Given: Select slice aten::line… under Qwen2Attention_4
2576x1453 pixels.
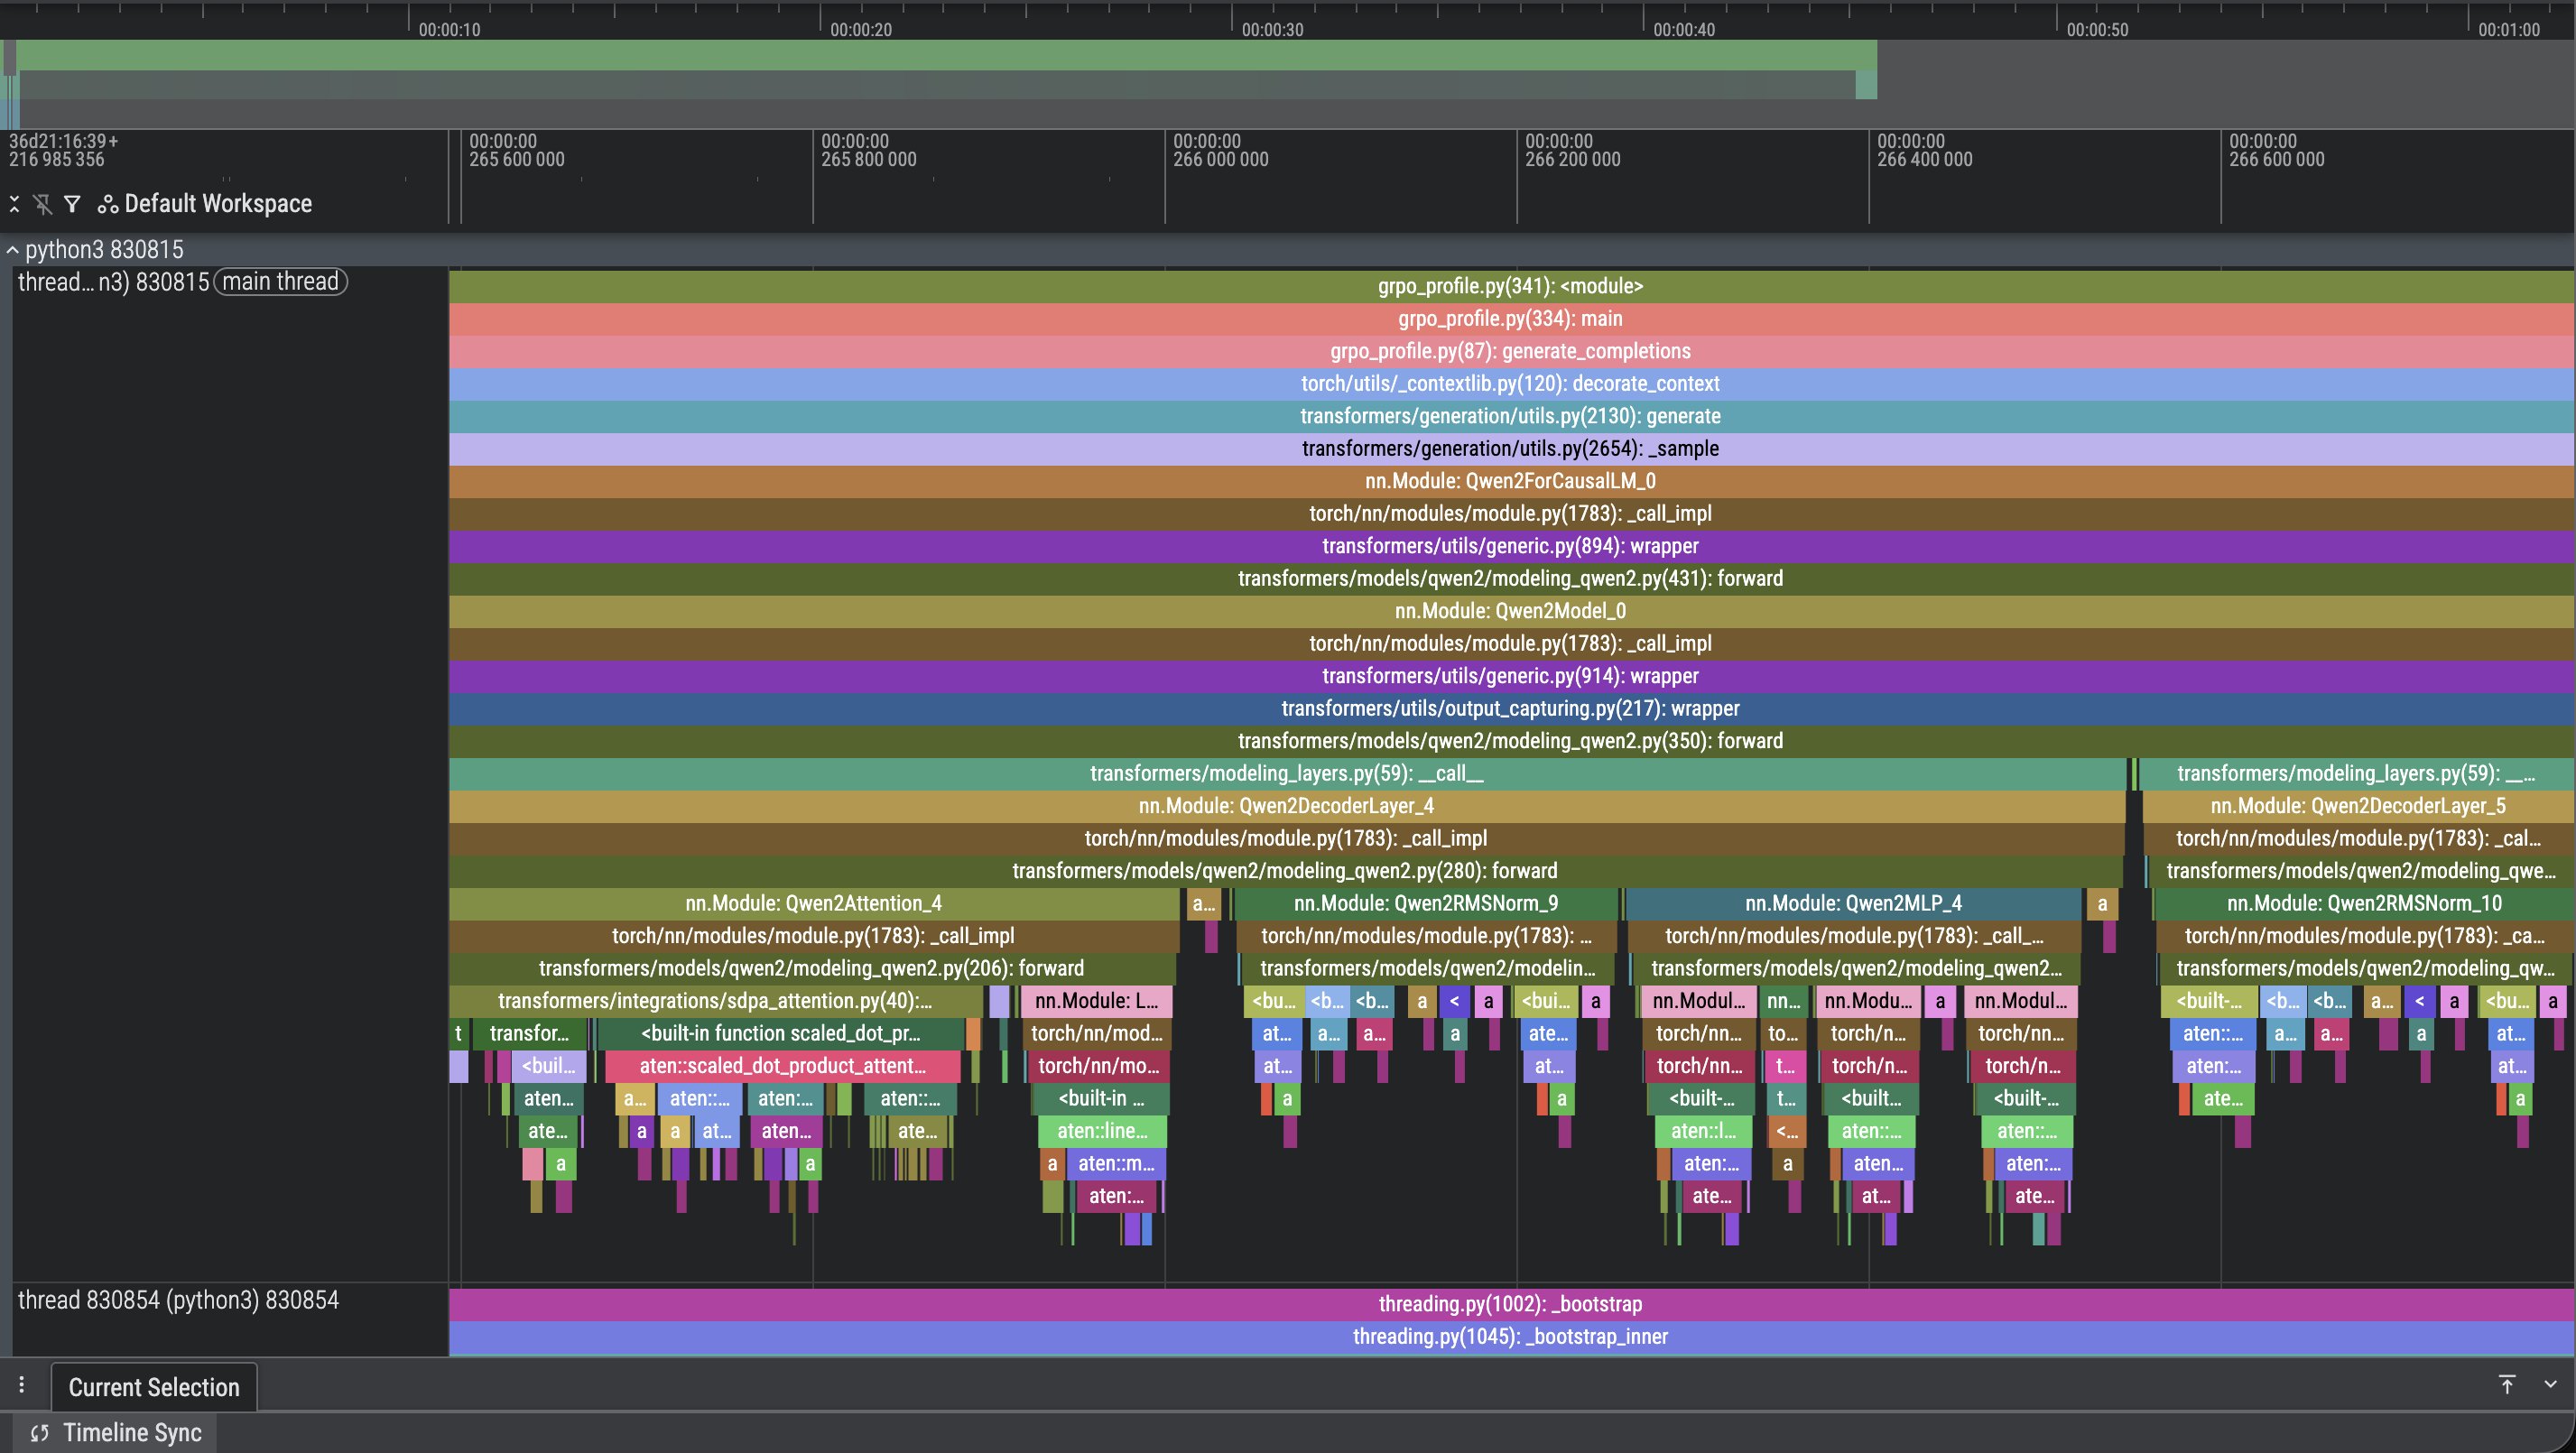Looking at the screenshot, I should [x=1102, y=1131].
